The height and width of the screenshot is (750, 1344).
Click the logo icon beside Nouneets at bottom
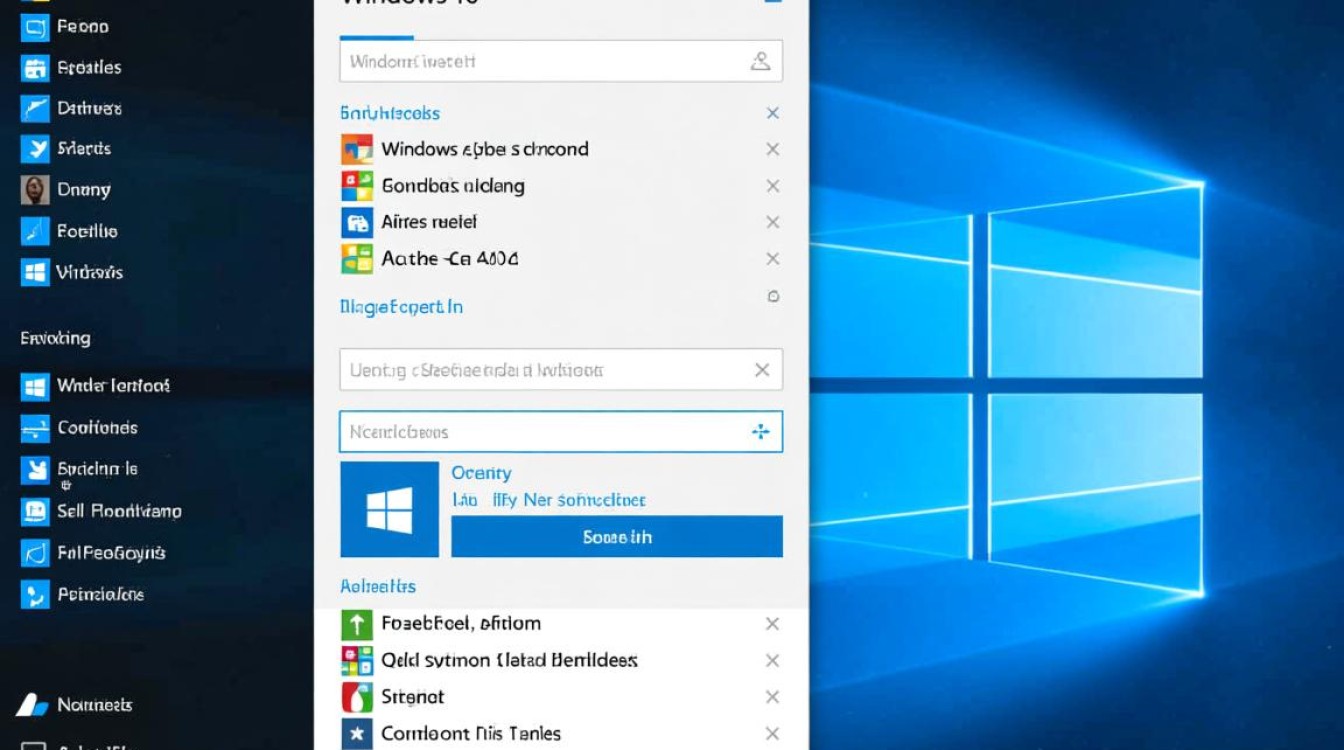[32, 705]
